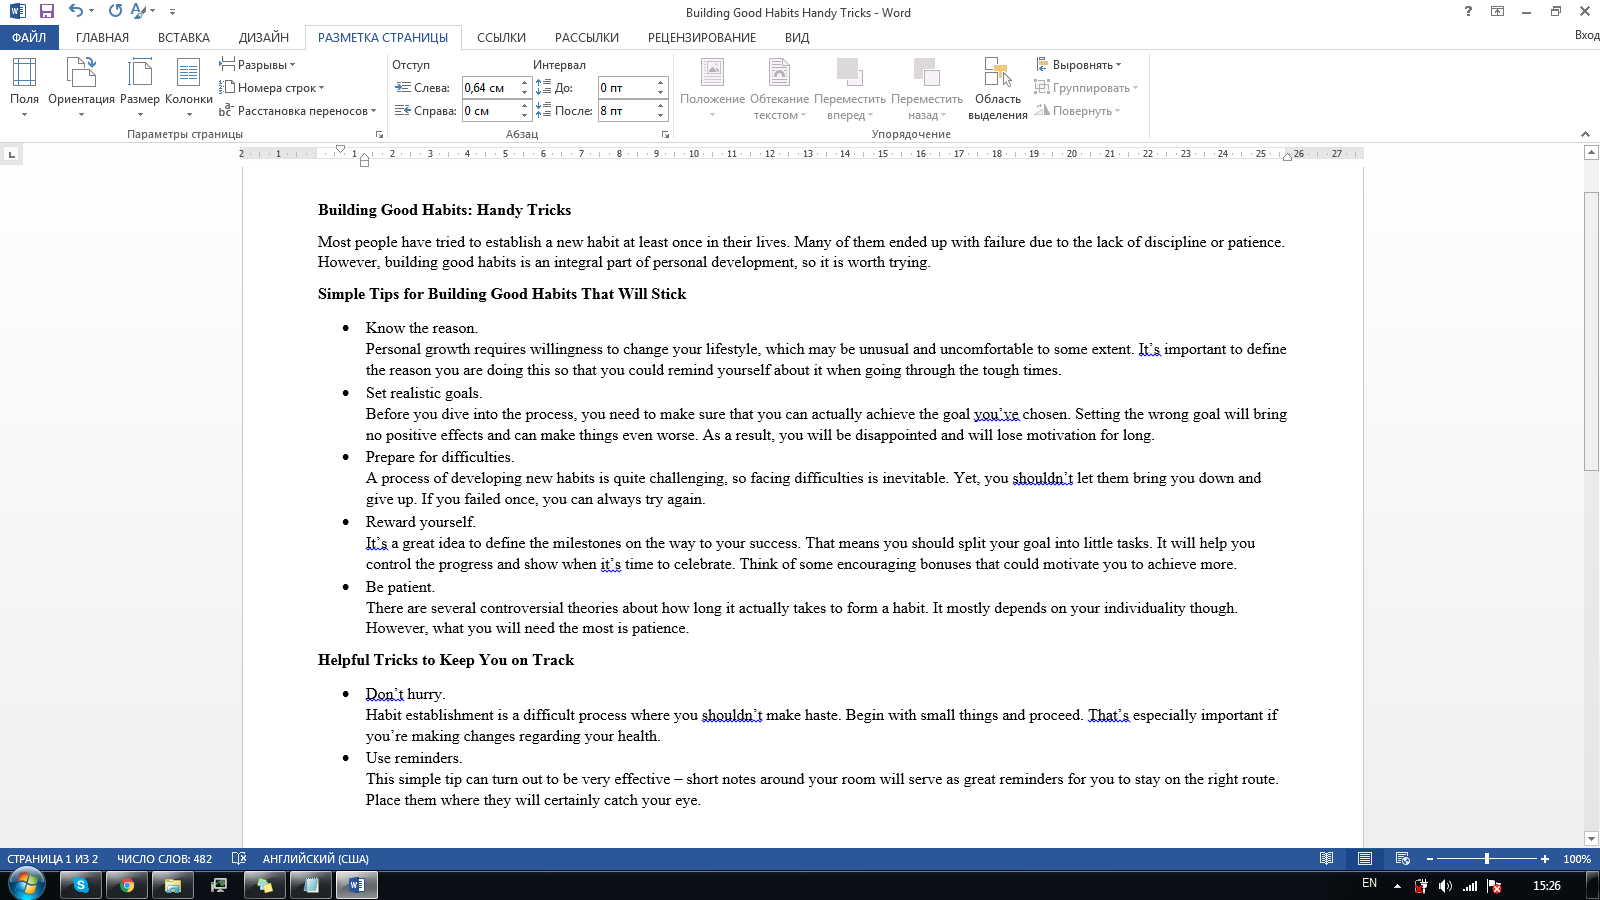Click the Redo arrow in Quick Access

(x=115, y=11)
